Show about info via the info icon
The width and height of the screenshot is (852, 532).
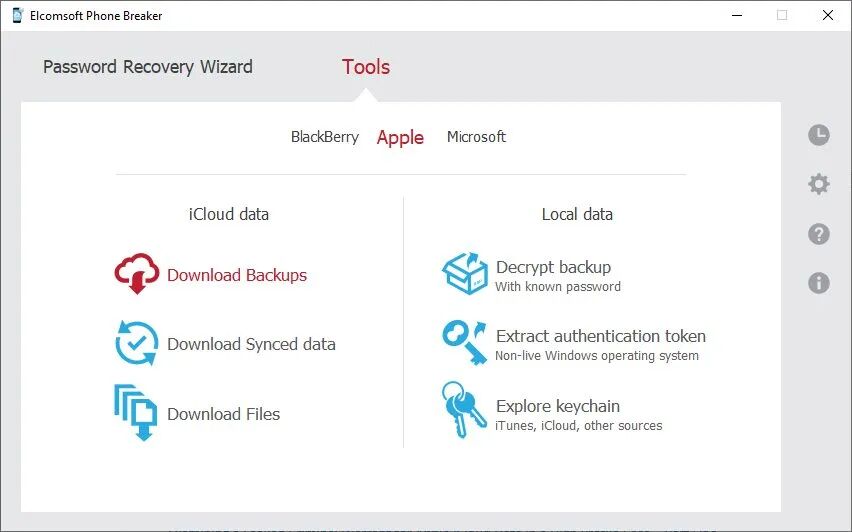click(x=819, y=283)
